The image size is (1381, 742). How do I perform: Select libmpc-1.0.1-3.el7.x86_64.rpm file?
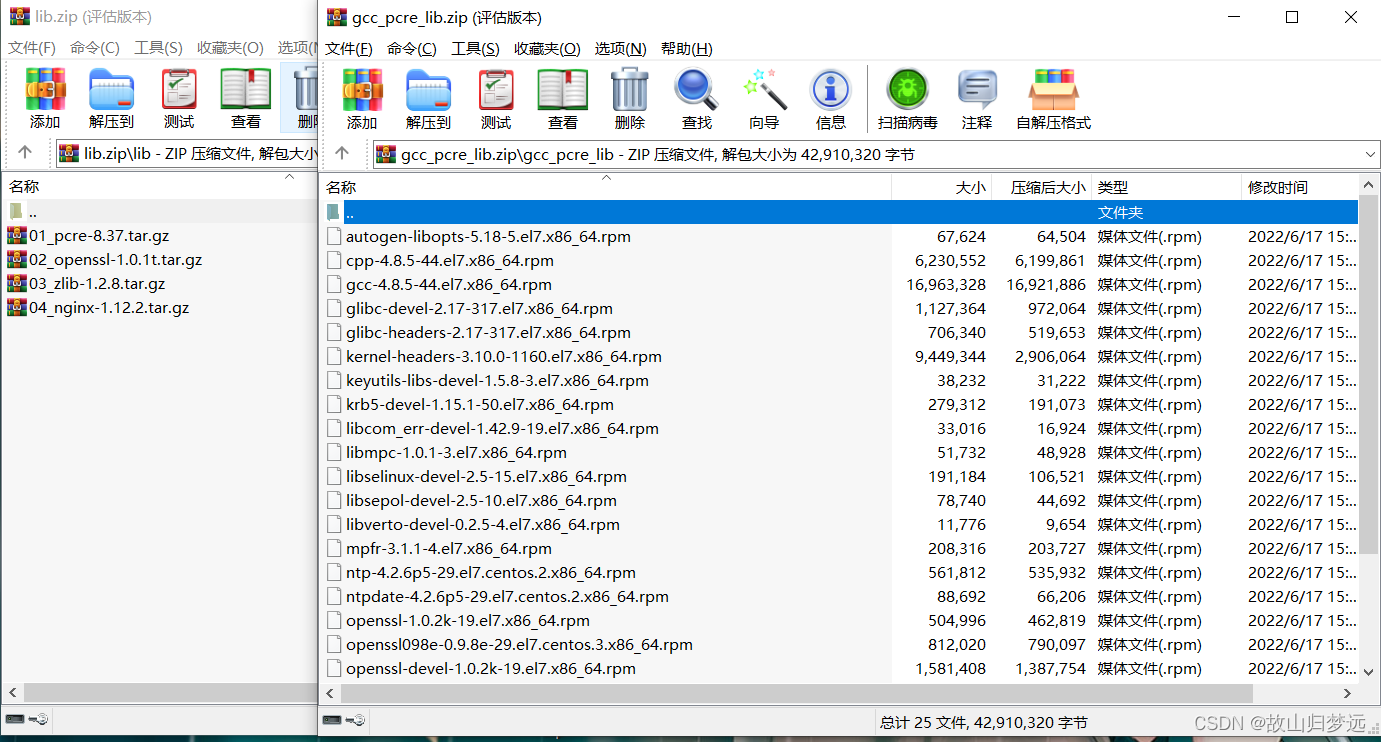click(x=456, y=453)
